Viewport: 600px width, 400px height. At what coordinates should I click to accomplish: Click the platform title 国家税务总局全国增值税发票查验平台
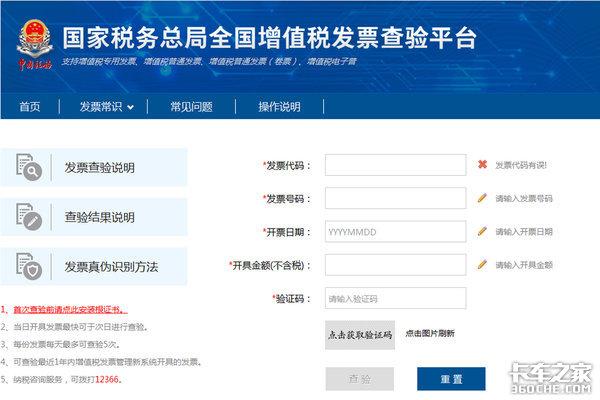coord(270,38)
